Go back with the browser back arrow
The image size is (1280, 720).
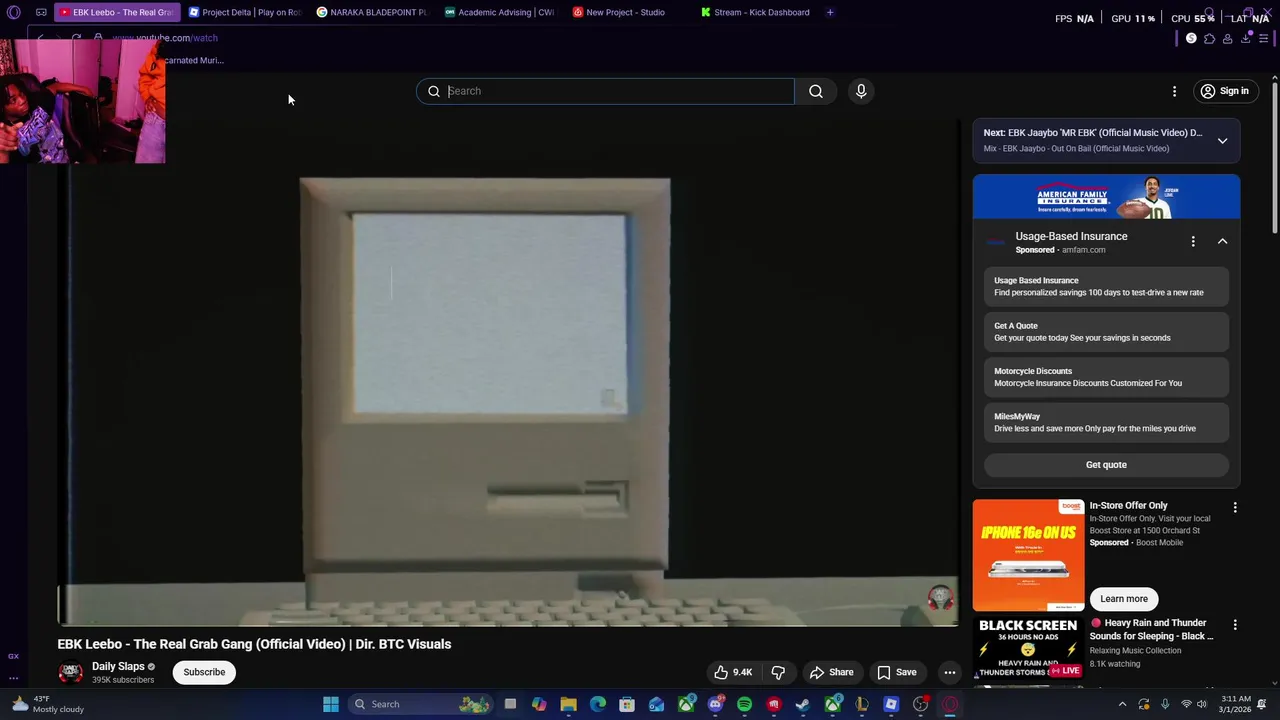[x=41, y=38]
